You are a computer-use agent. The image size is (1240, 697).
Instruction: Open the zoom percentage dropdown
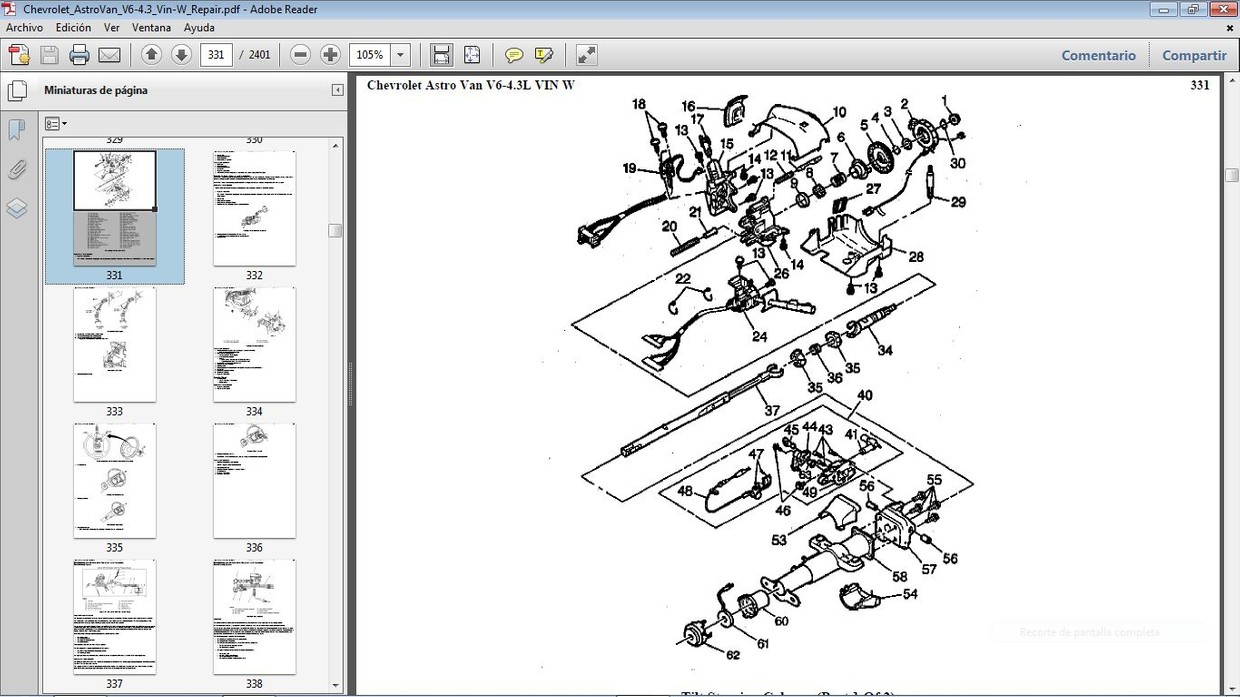(401, 55)
